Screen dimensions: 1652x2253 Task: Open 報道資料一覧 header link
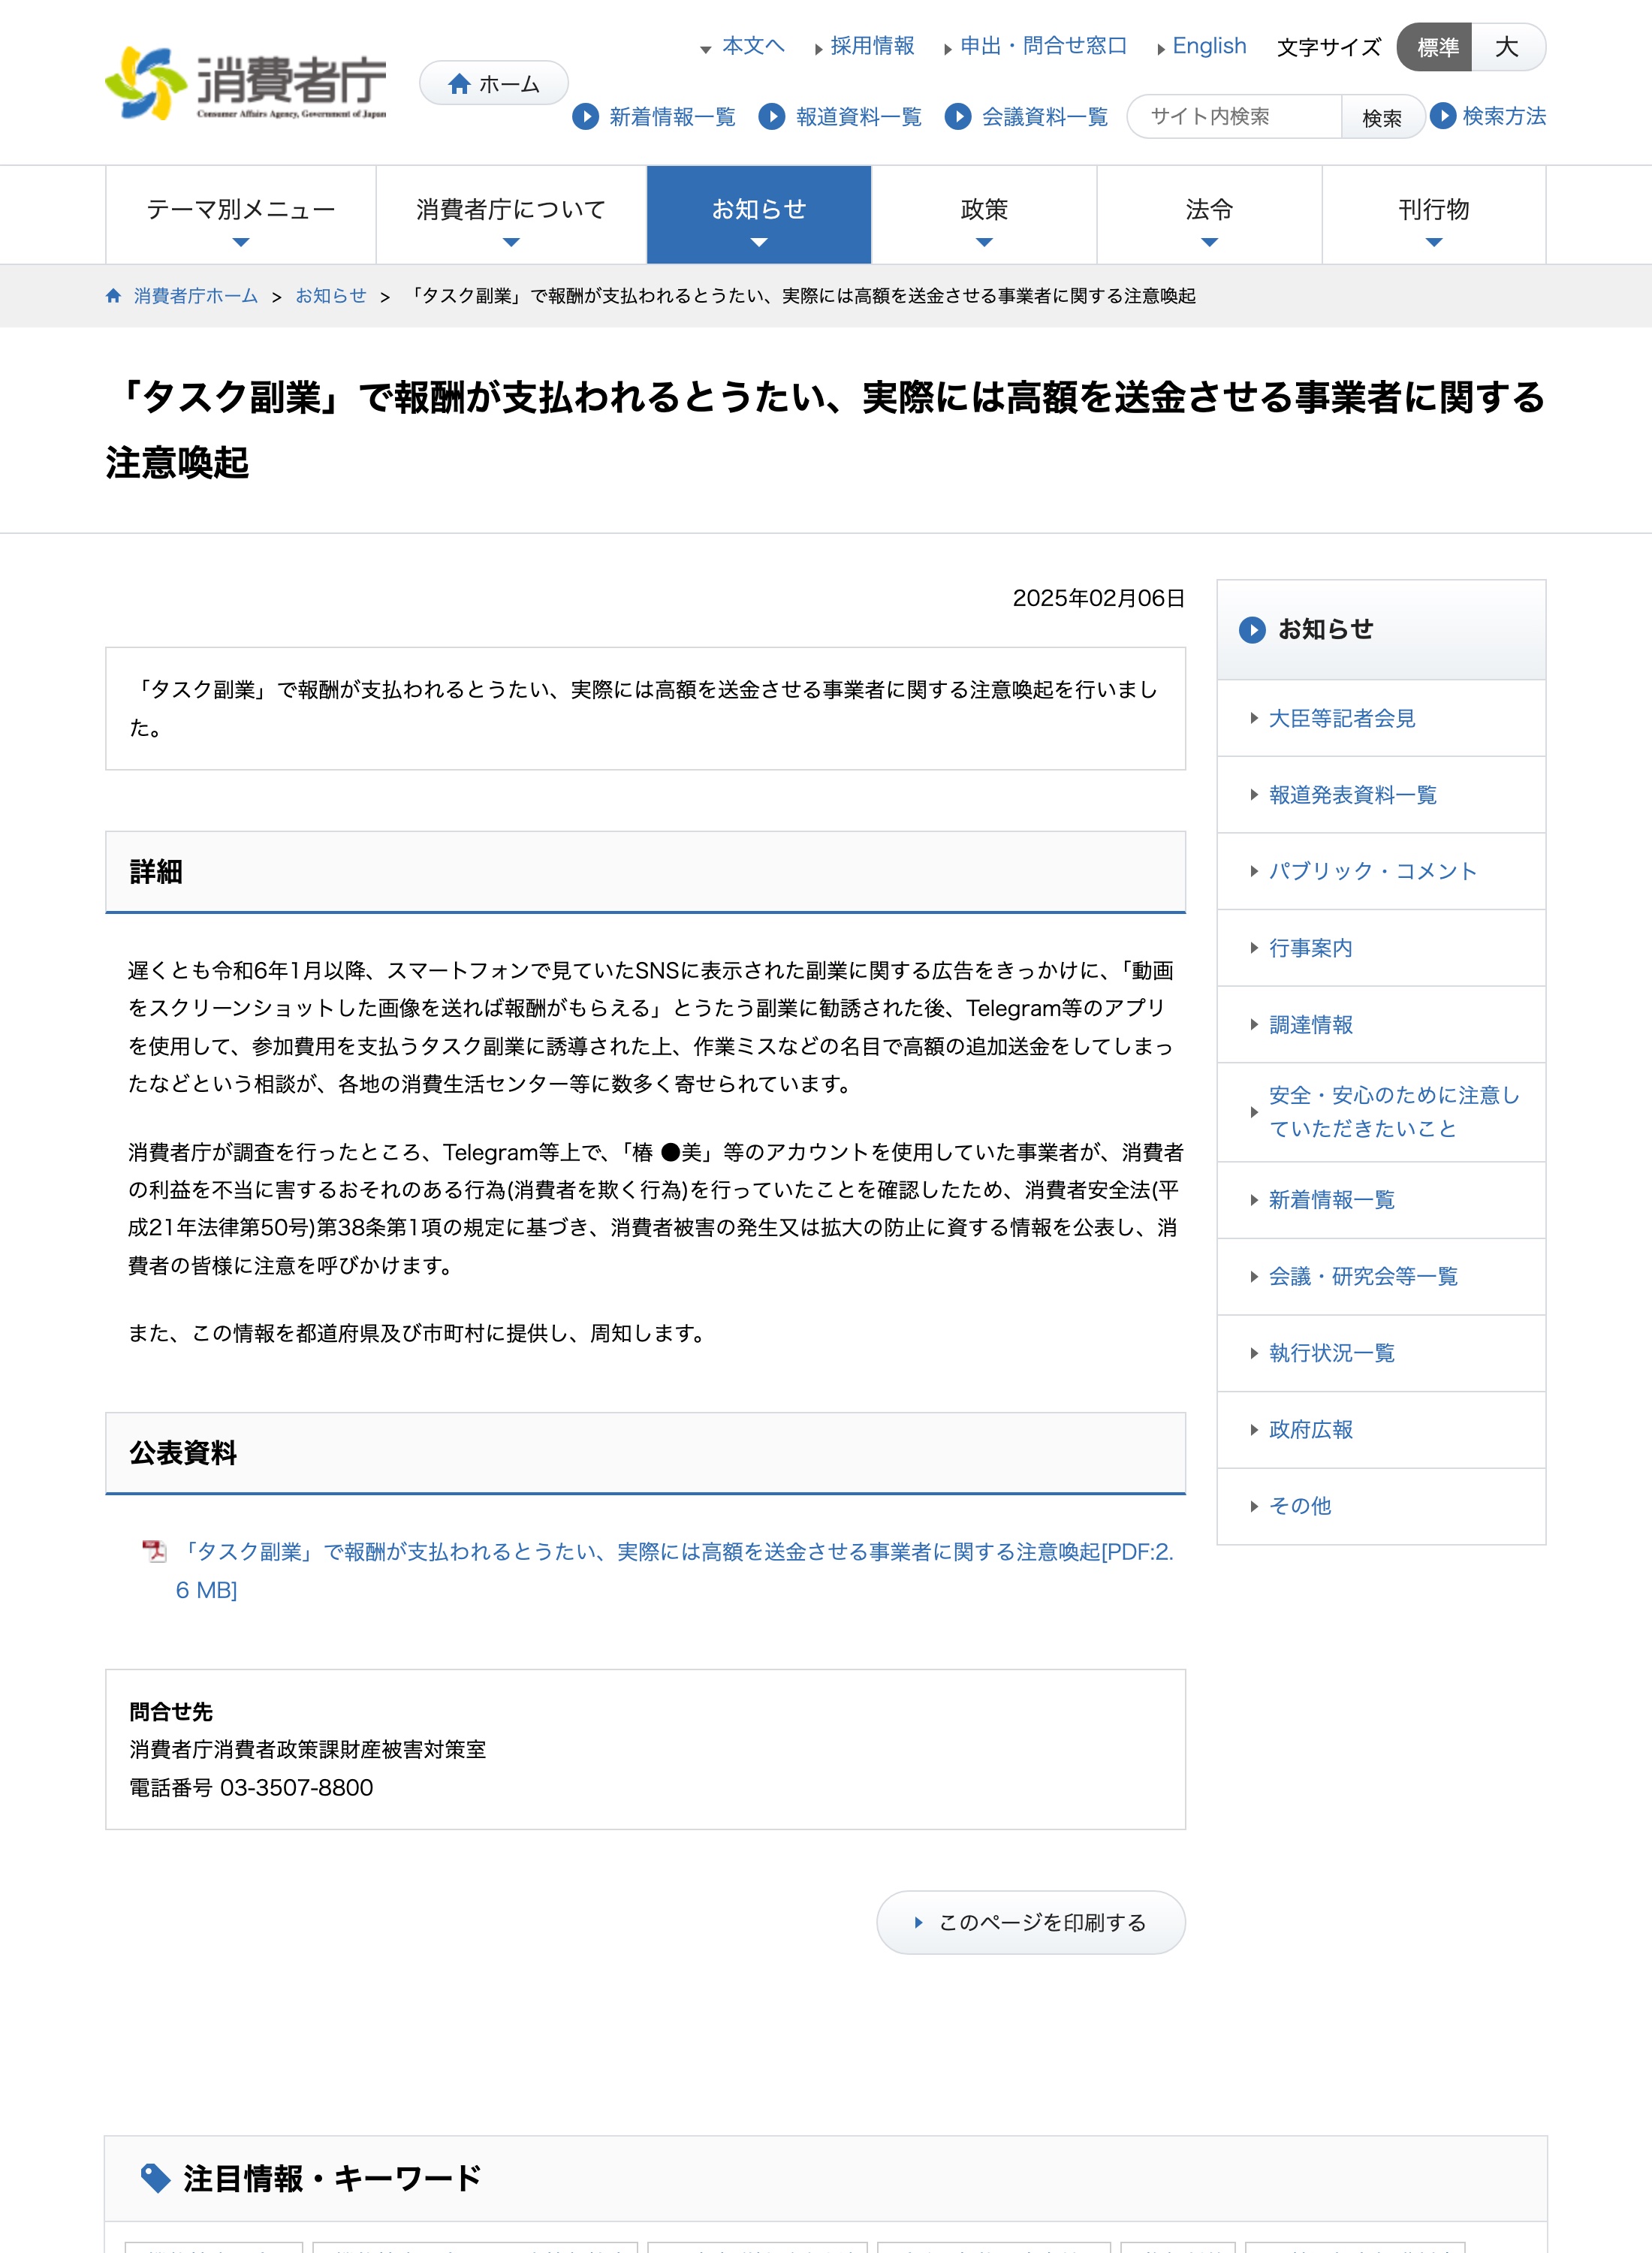858,117
